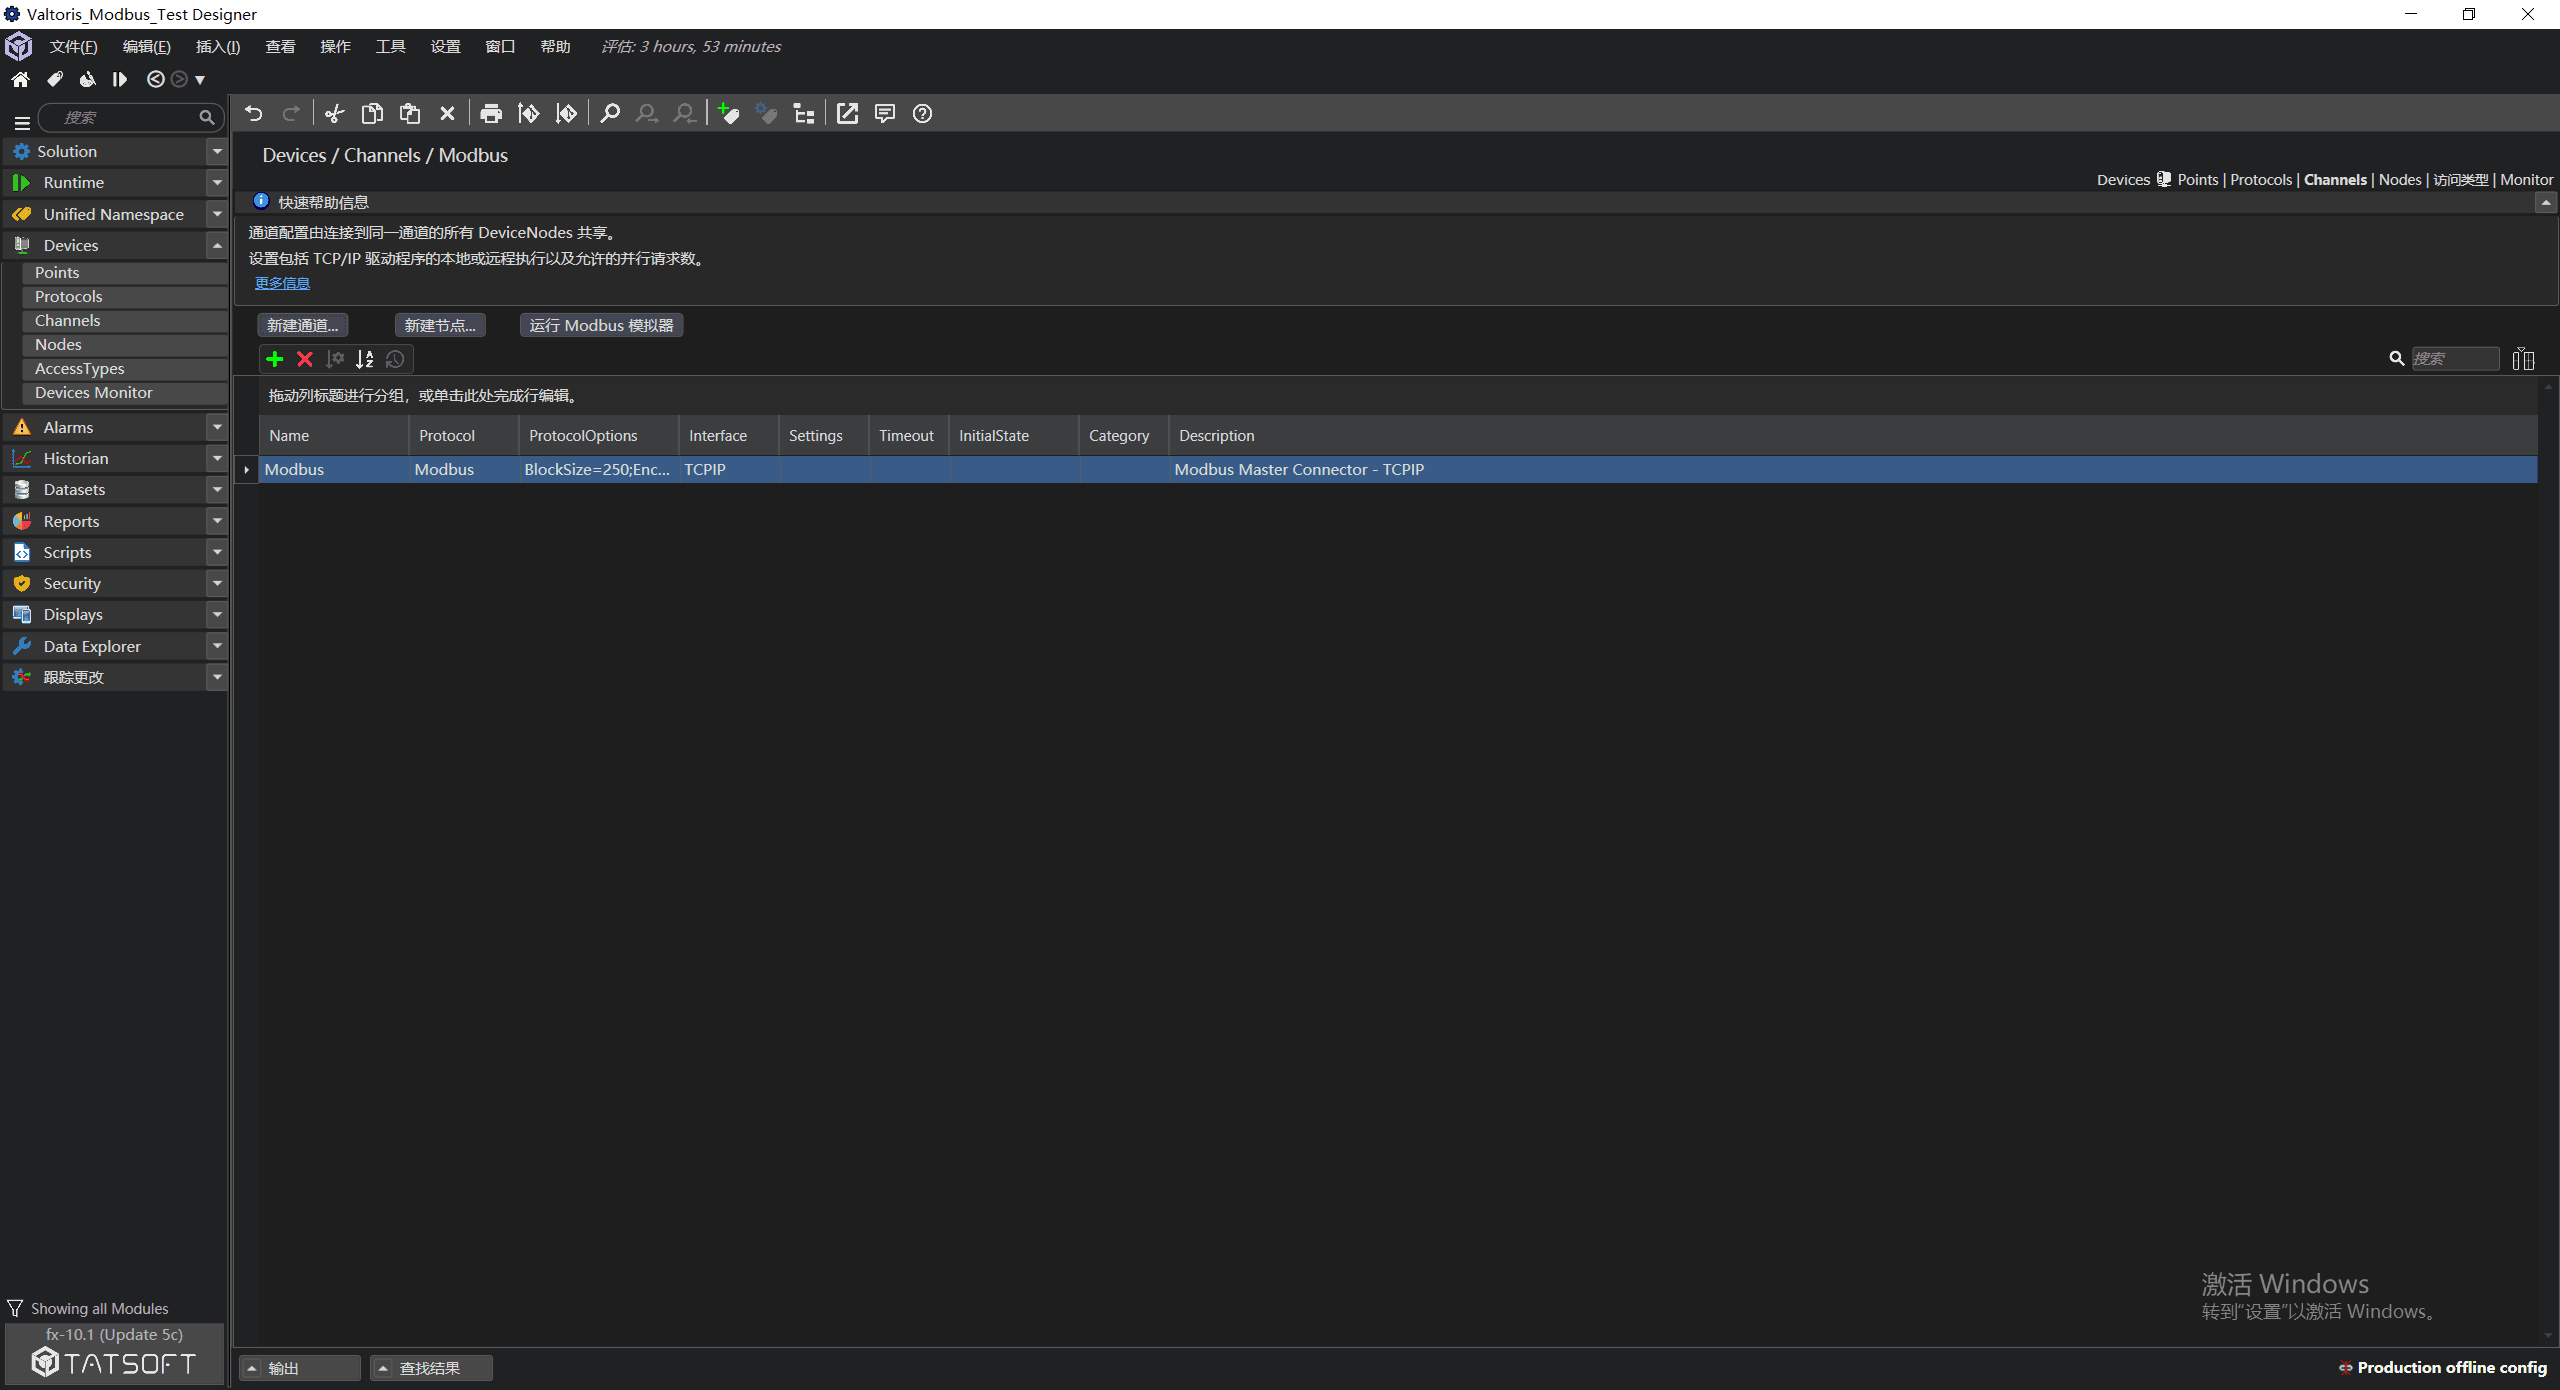Open in external window icon
The image size is (2560, 1390).
point(847,114)
